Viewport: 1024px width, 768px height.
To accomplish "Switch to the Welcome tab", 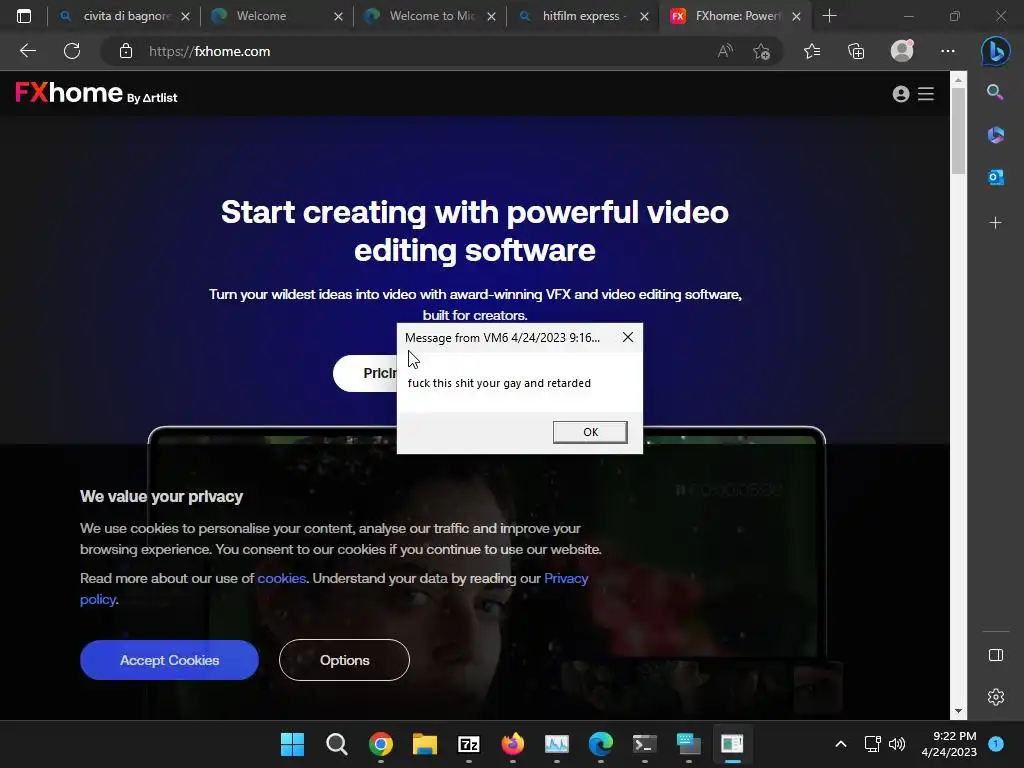I will [276, 16].
